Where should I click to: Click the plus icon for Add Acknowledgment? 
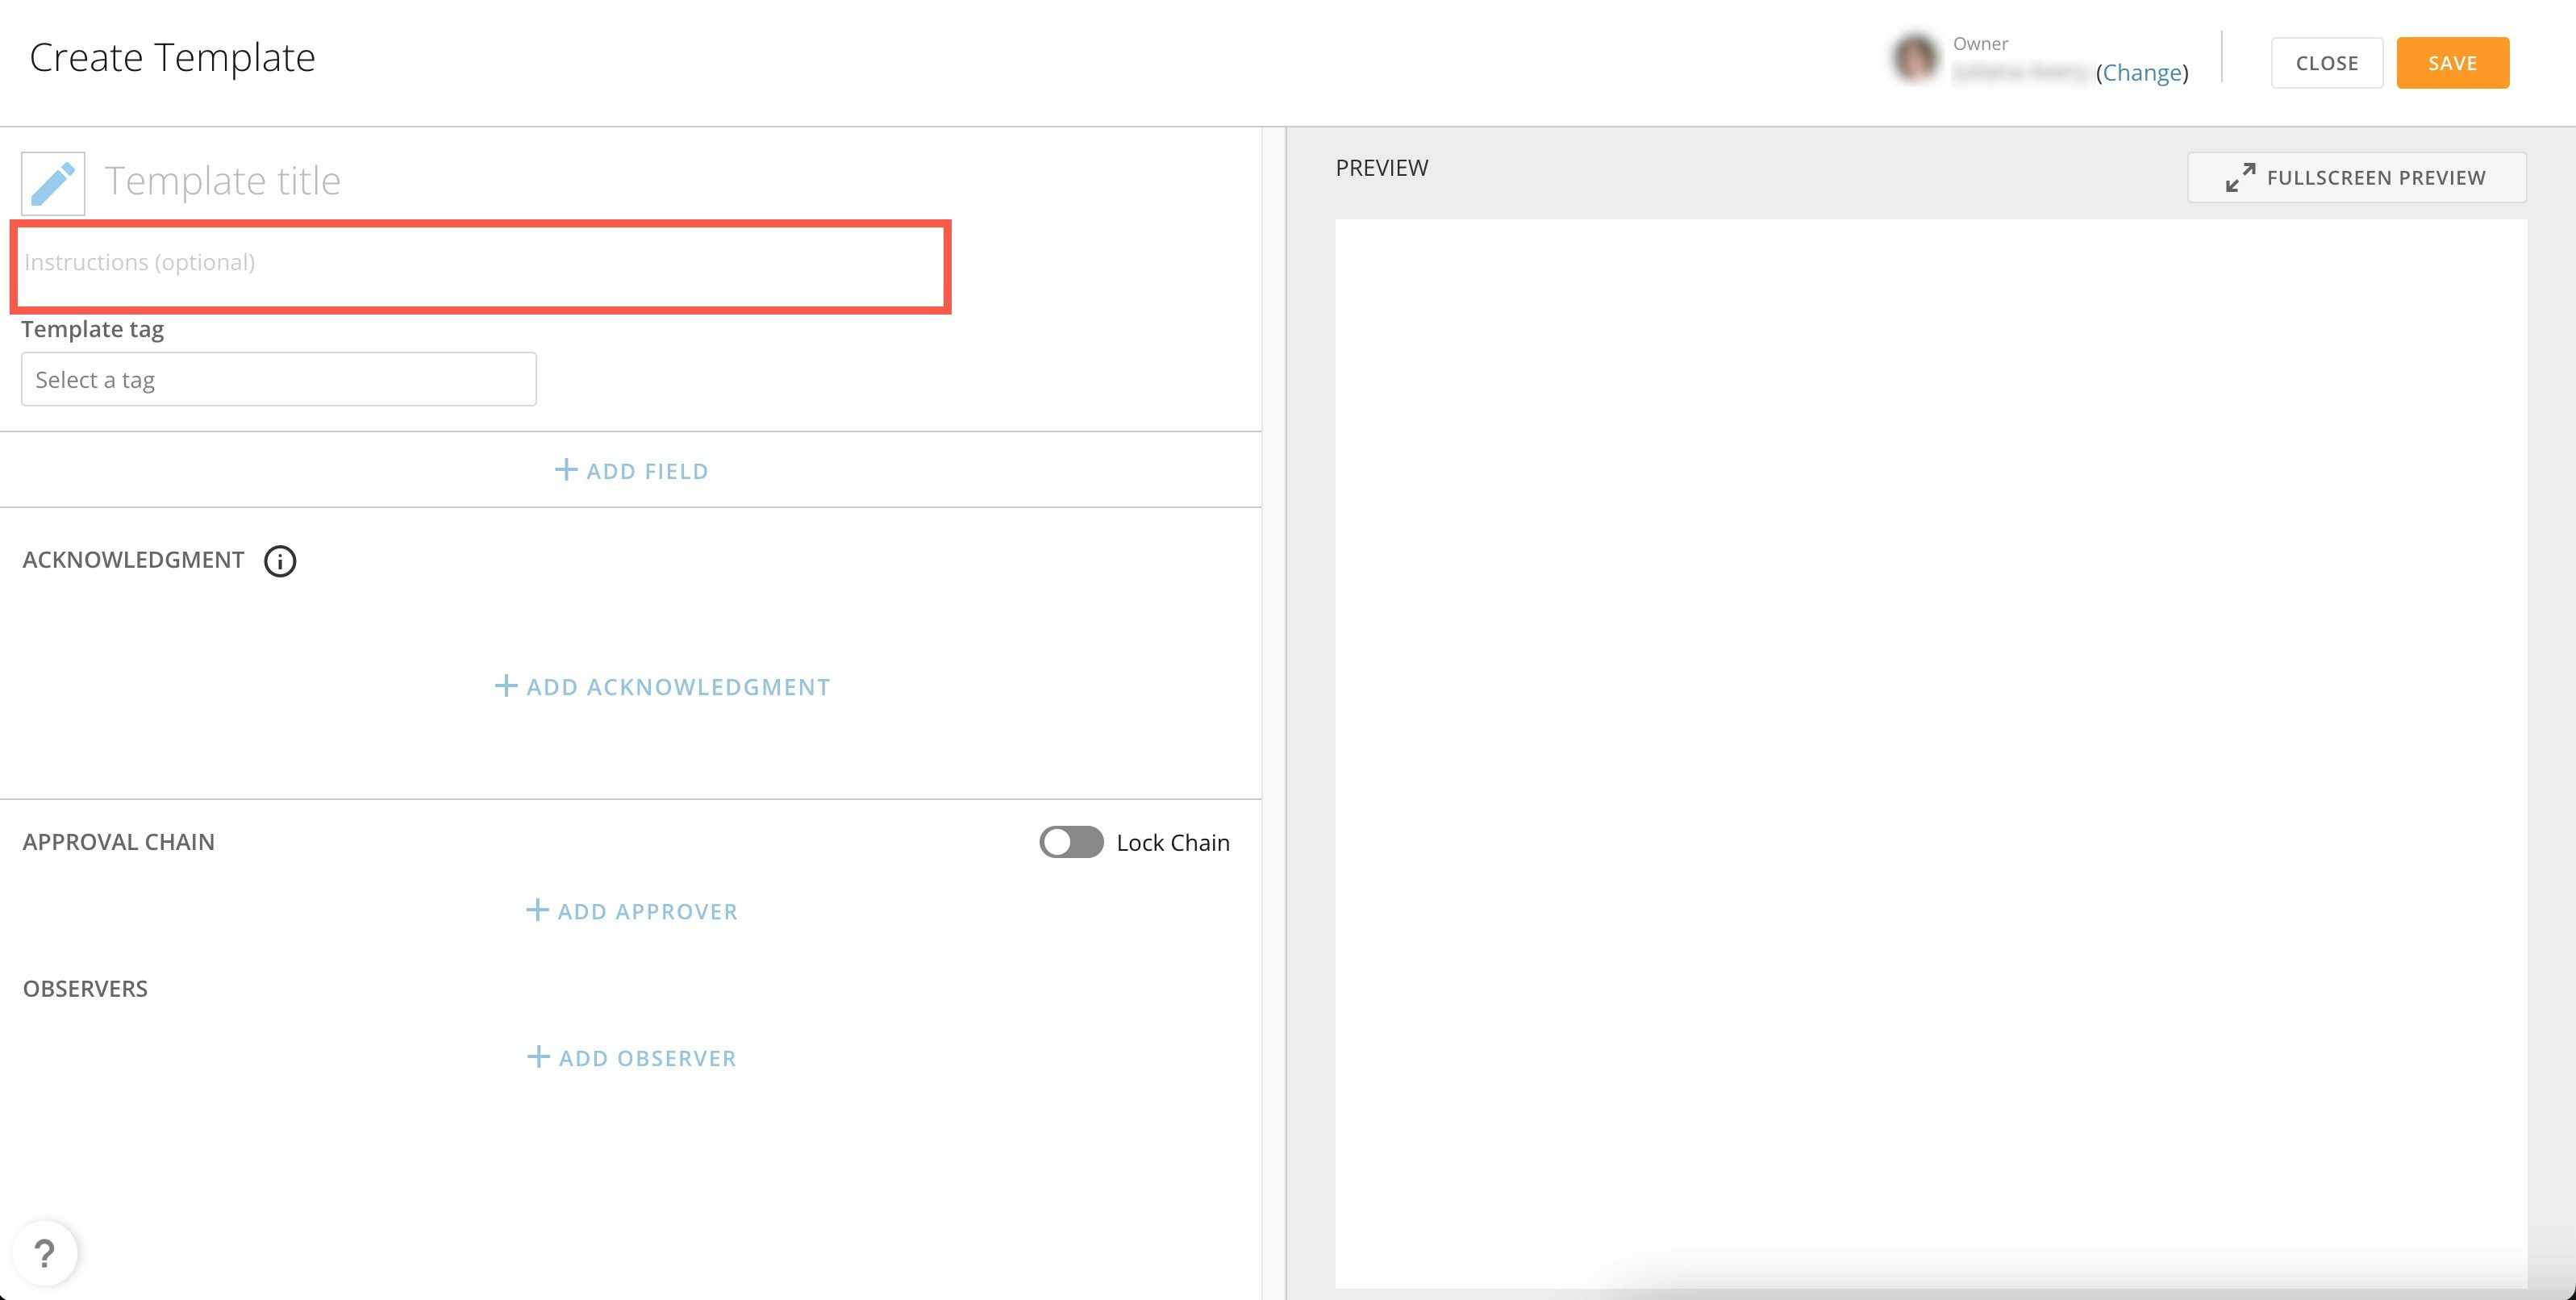[x=506, y=686]
